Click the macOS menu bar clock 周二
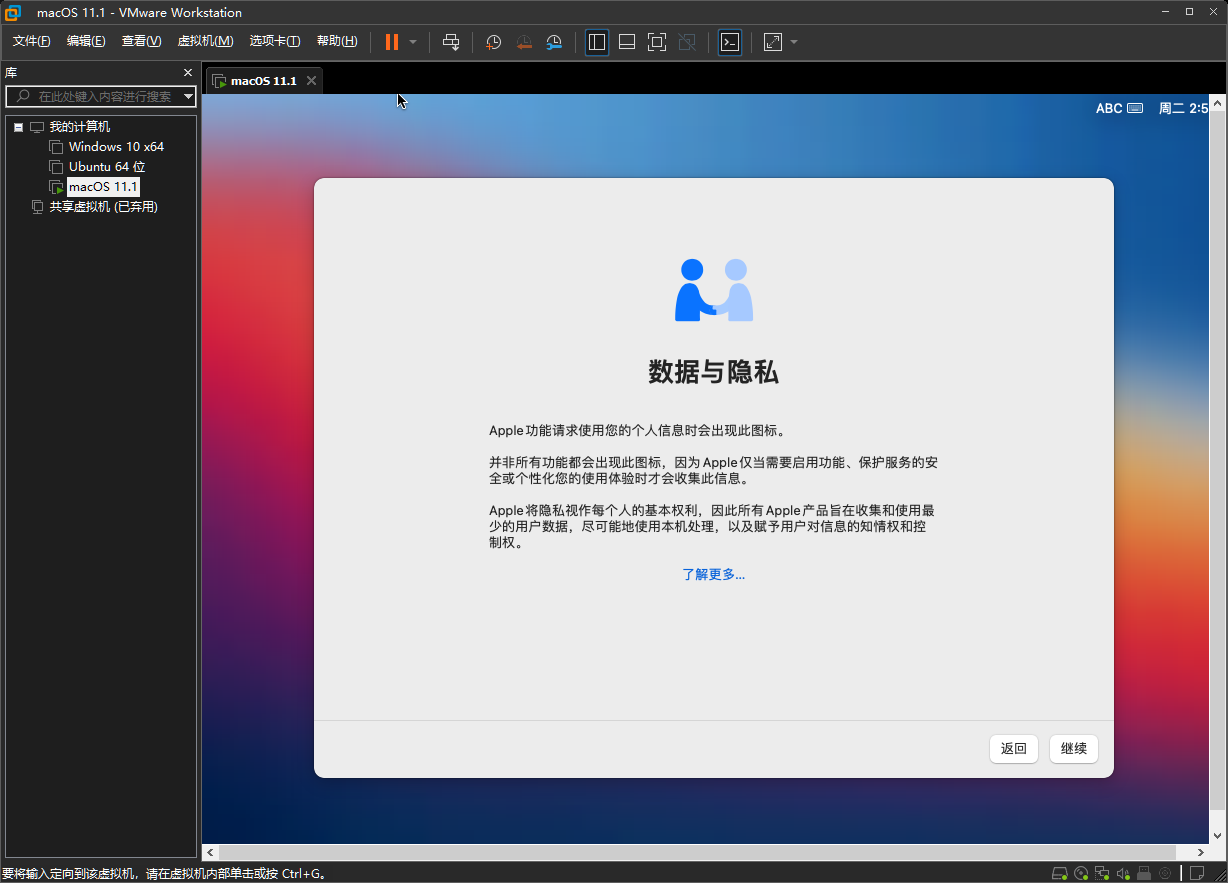The image size is (1228, 883). point(1183,108)
